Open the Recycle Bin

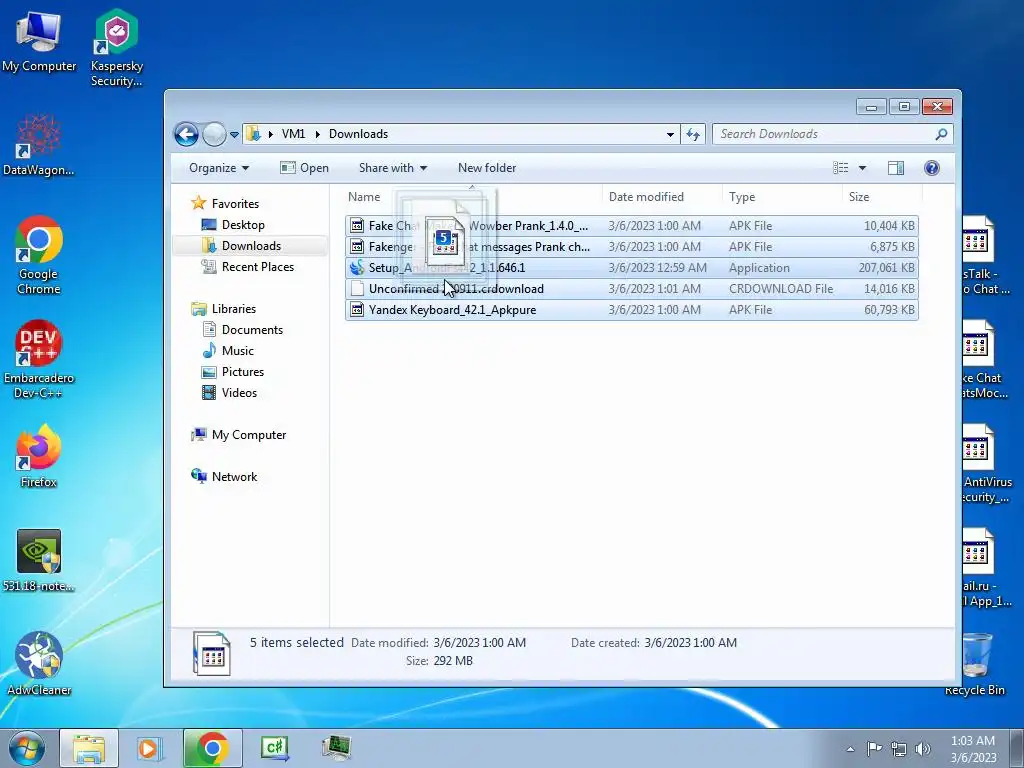click(975, 665)
